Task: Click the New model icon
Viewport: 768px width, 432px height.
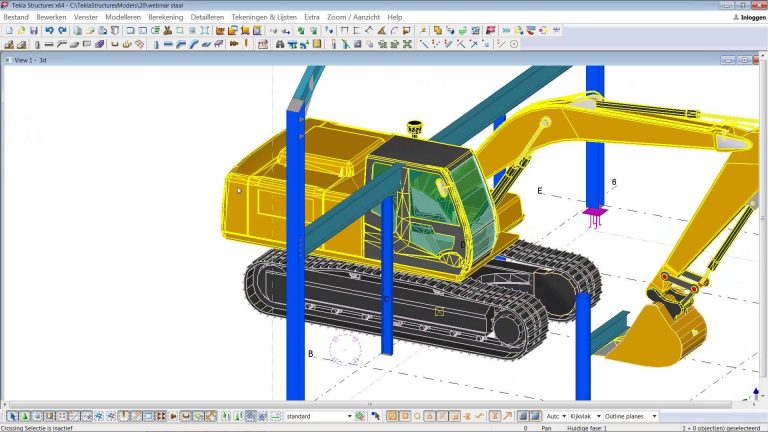Action: pos(8,31)
